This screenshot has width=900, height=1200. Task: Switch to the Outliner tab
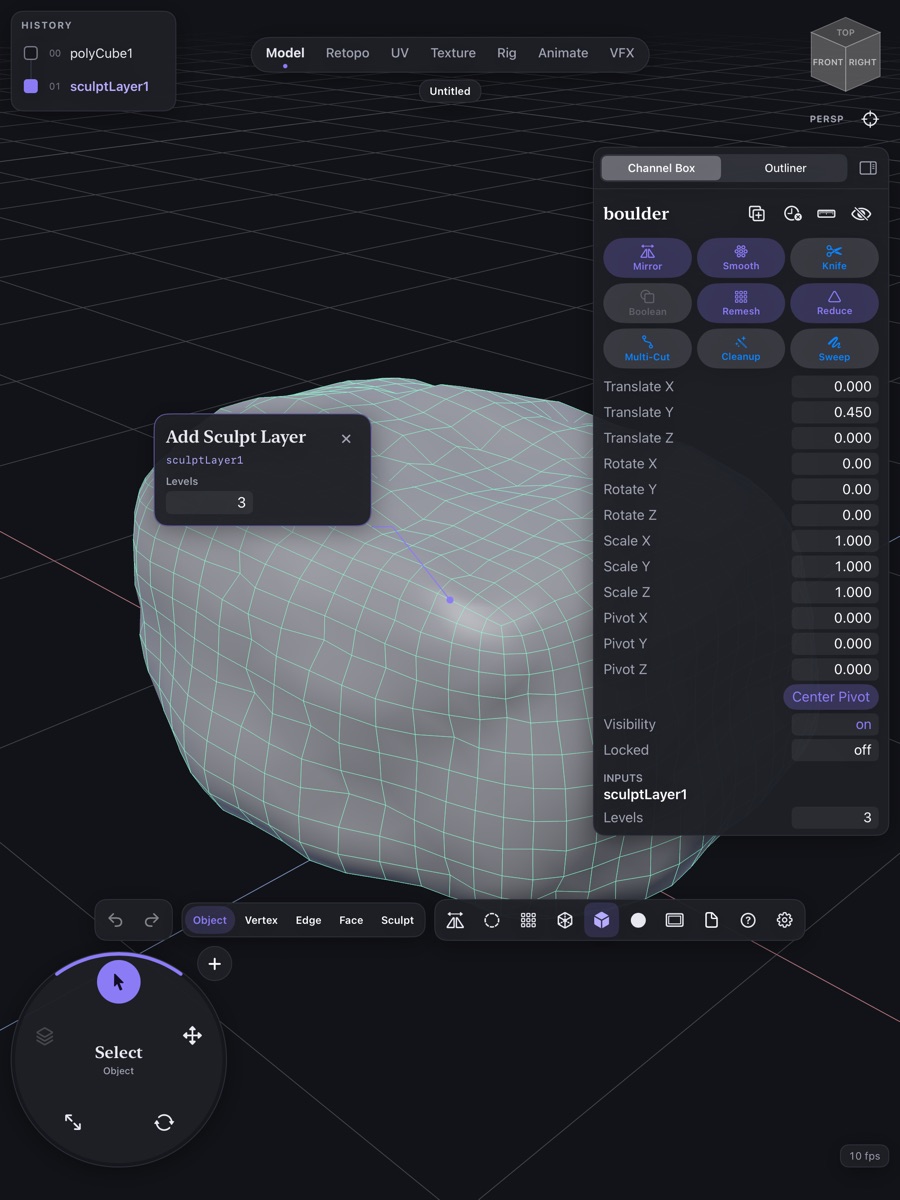(x=785, y=168)
